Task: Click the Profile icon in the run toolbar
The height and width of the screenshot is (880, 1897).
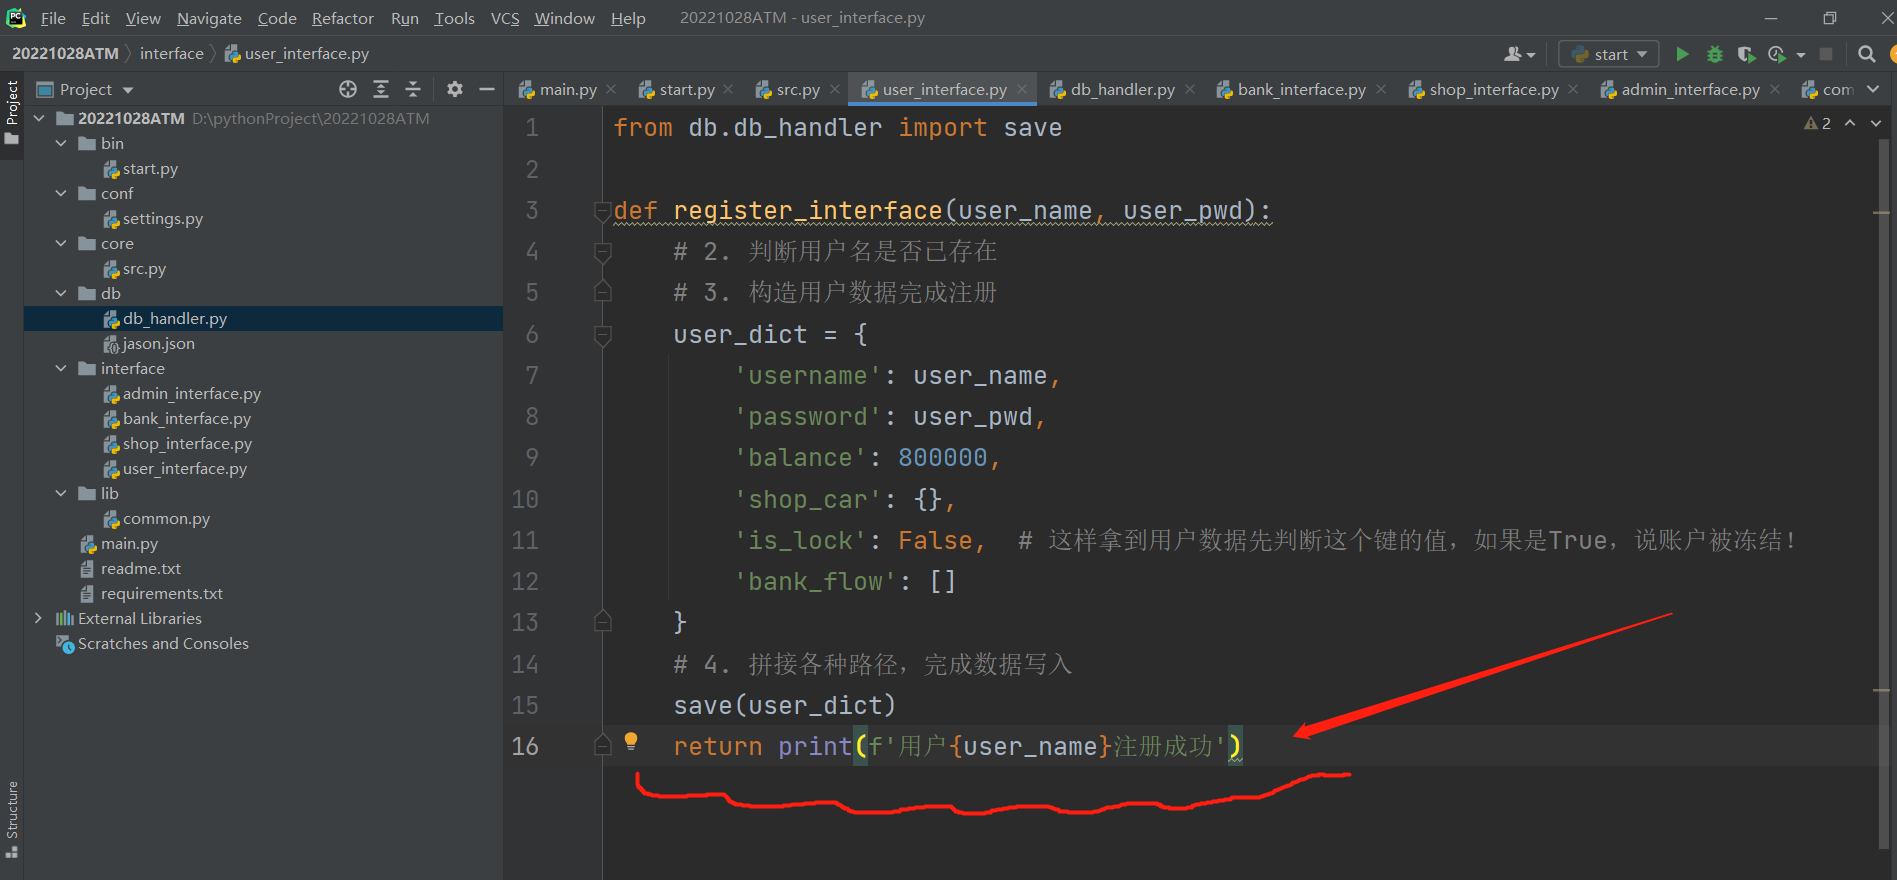Action: (x=1777, y=54)
